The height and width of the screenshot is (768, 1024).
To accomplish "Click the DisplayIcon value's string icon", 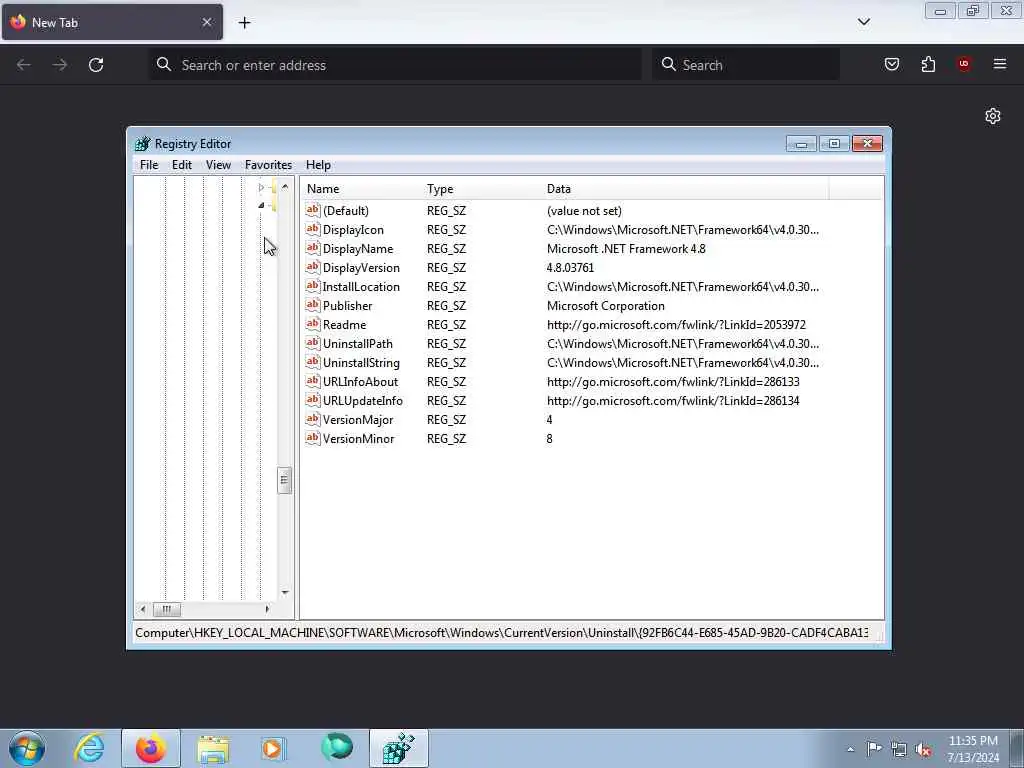I will (313, 229).
